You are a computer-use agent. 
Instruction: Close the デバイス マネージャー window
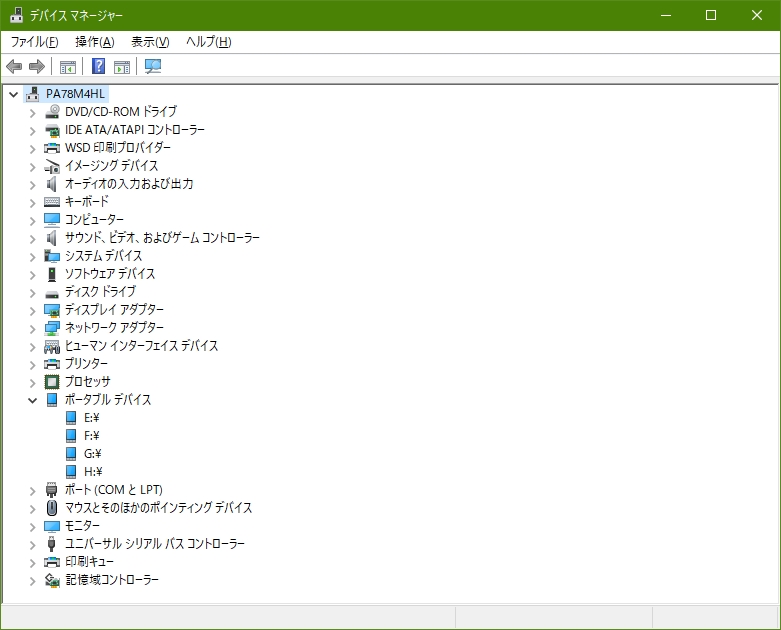757,15
